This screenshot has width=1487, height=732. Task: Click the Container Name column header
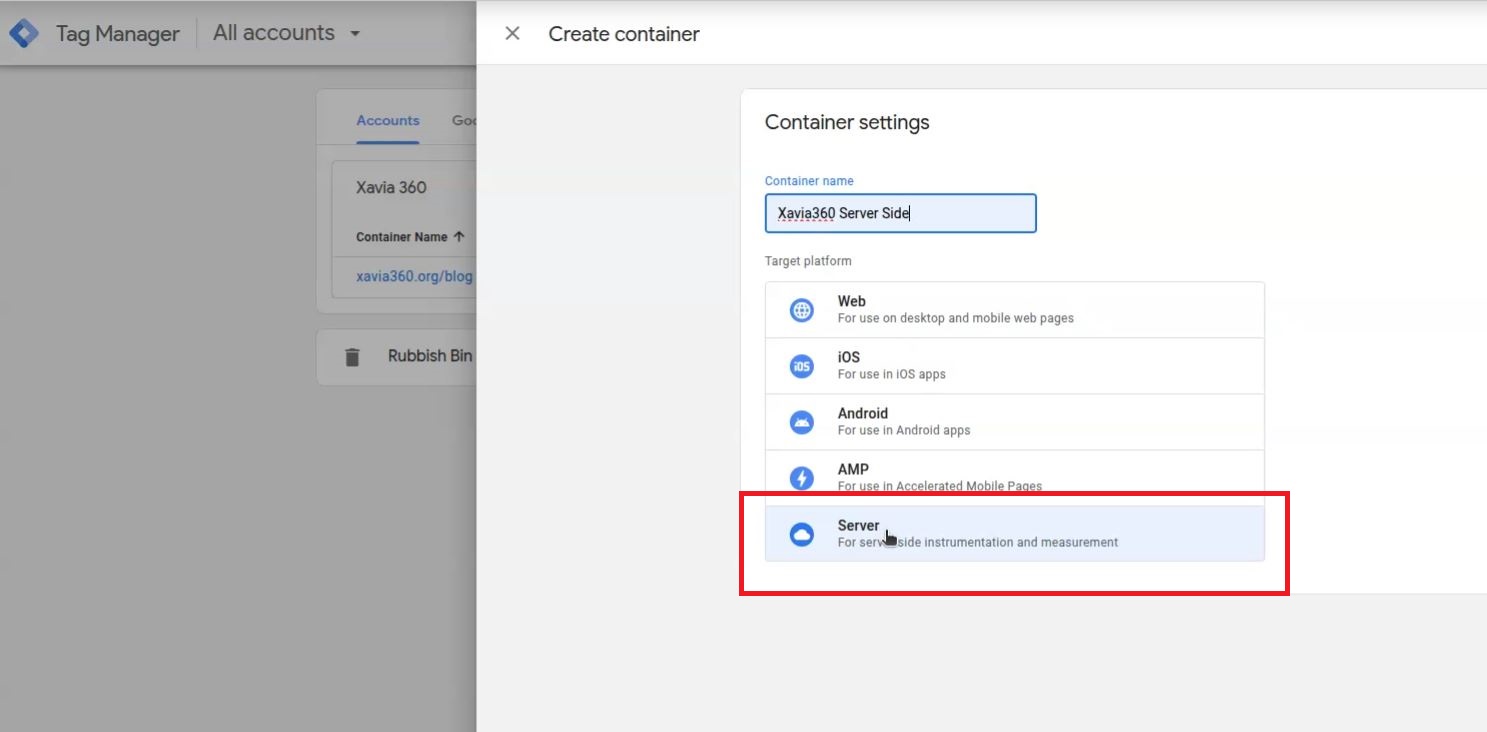coord(402,237)
